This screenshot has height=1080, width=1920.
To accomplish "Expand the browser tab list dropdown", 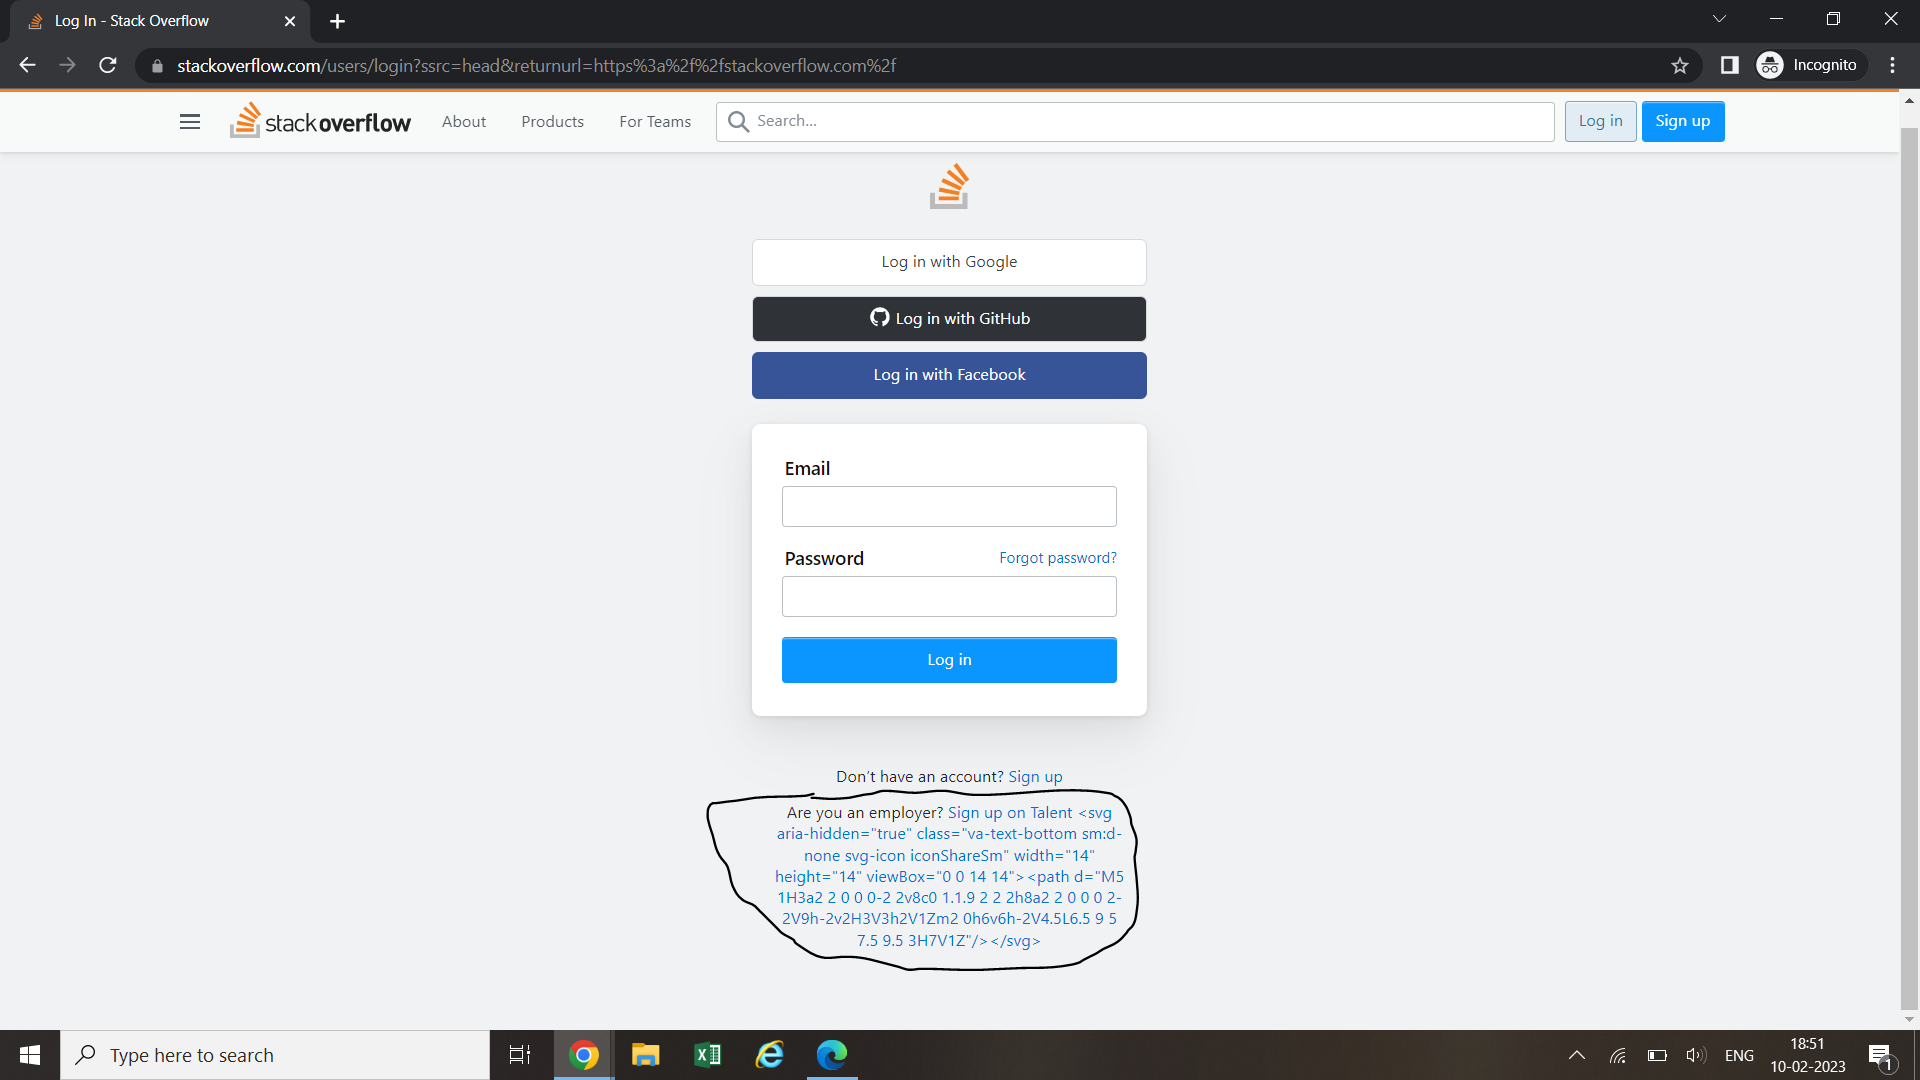I will point(1718,20).
